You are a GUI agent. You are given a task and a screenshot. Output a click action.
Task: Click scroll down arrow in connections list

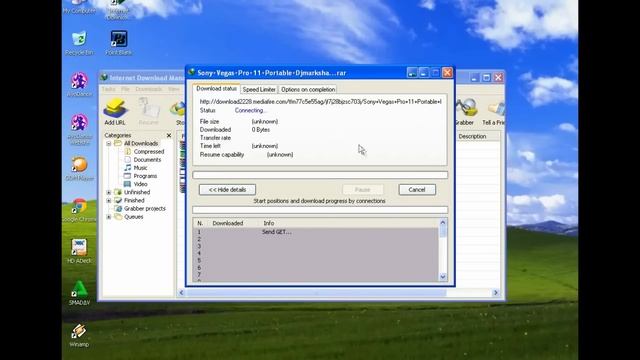[x=443, y=277]
